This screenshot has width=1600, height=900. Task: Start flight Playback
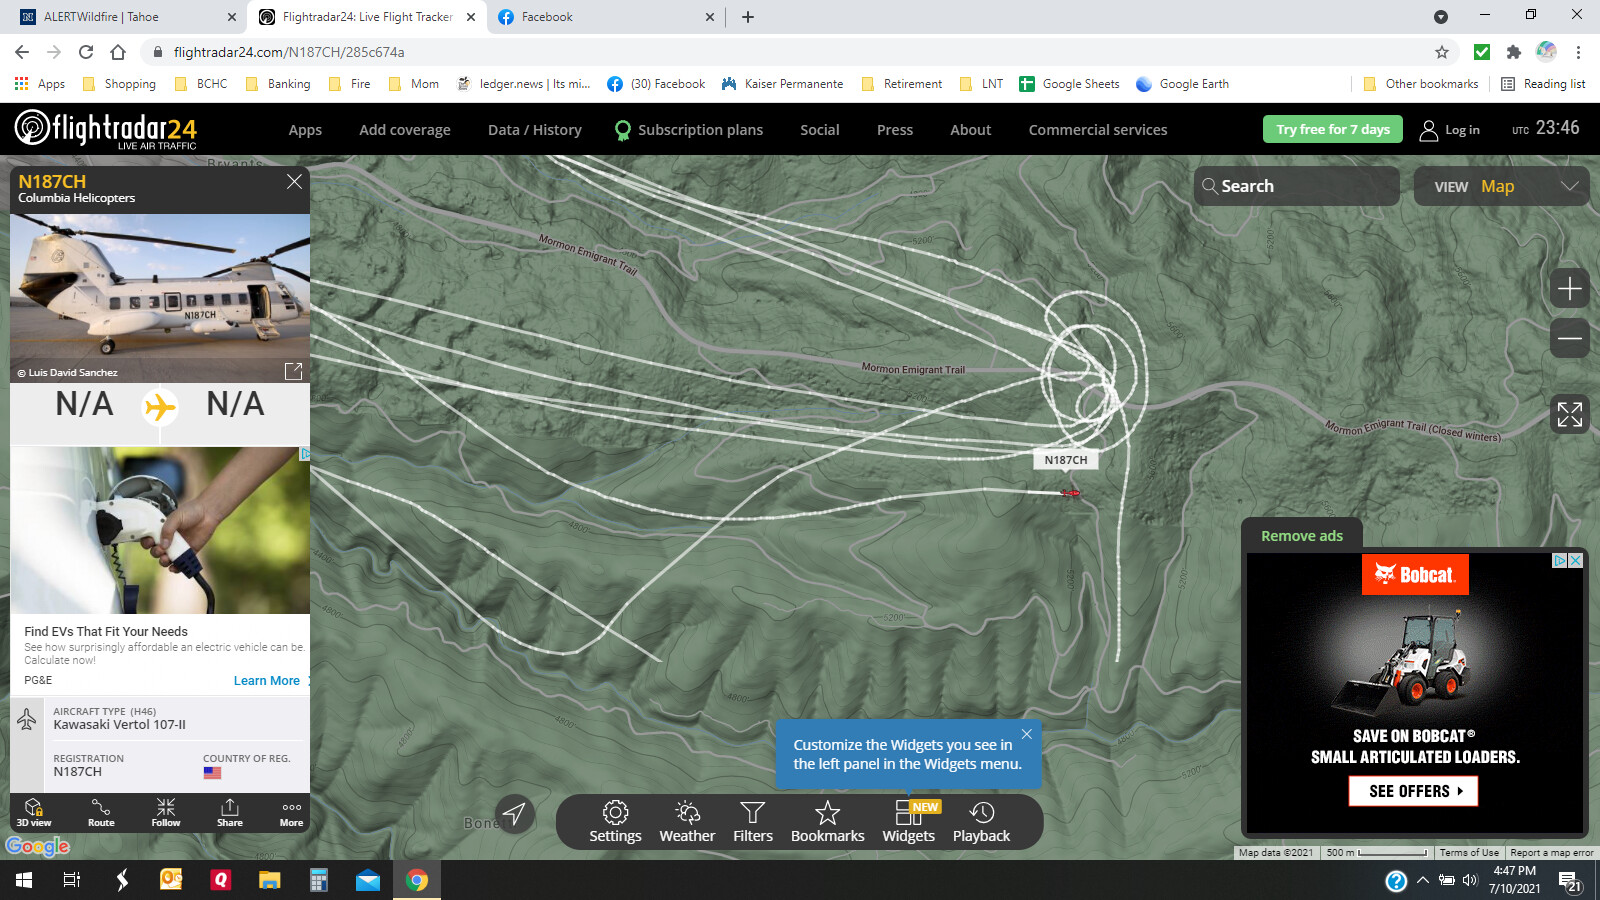[981, 822]
